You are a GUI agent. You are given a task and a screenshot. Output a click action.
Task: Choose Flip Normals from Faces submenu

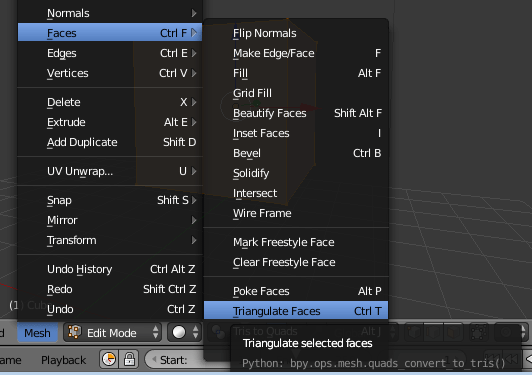[x=296, y=33]
